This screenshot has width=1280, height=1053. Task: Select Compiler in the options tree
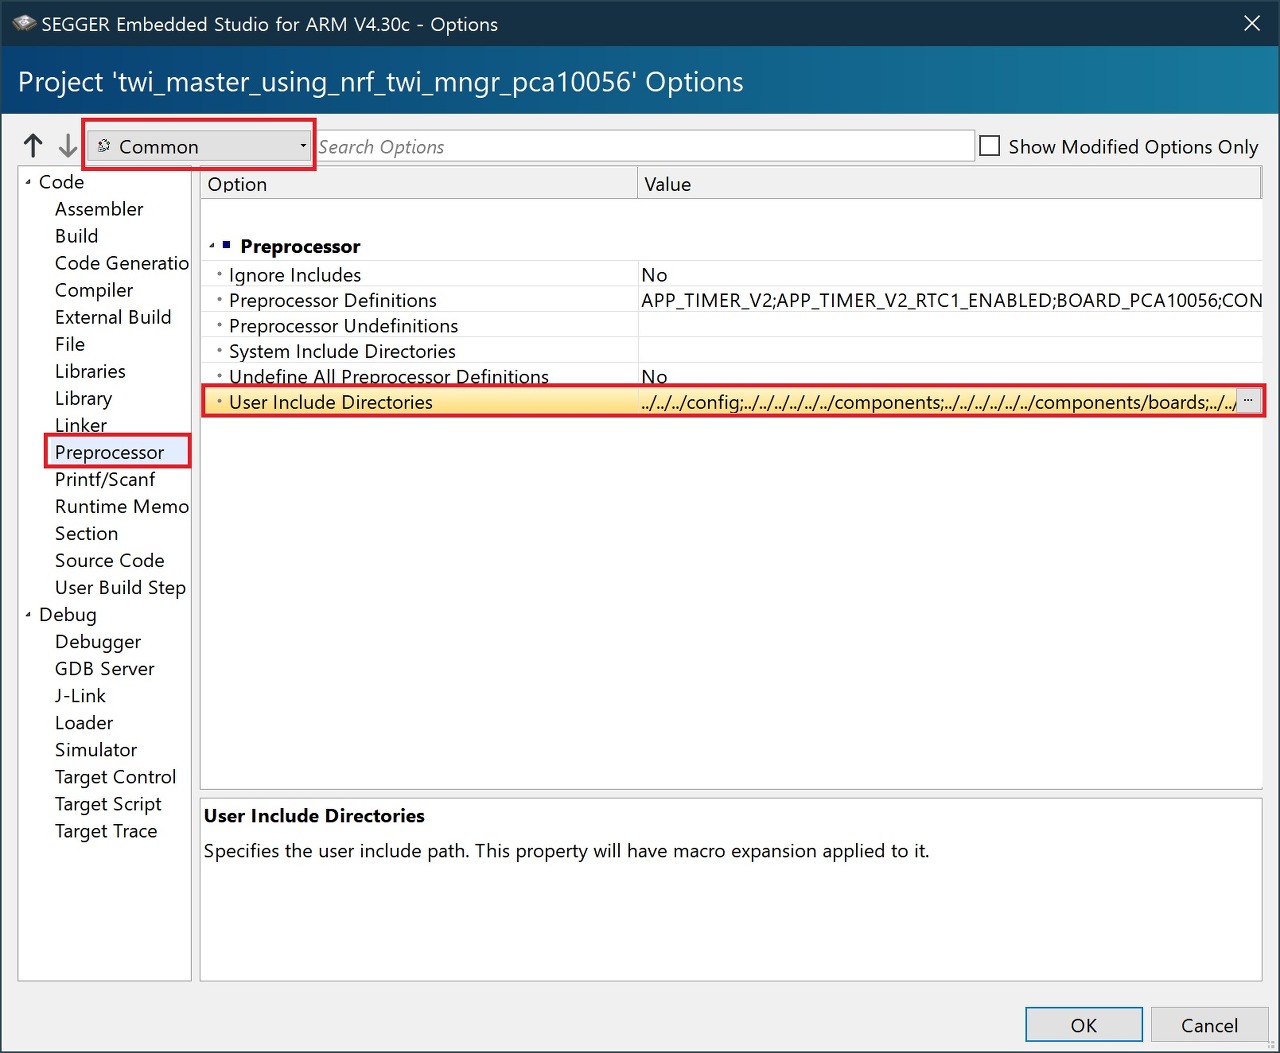(94, 290)
